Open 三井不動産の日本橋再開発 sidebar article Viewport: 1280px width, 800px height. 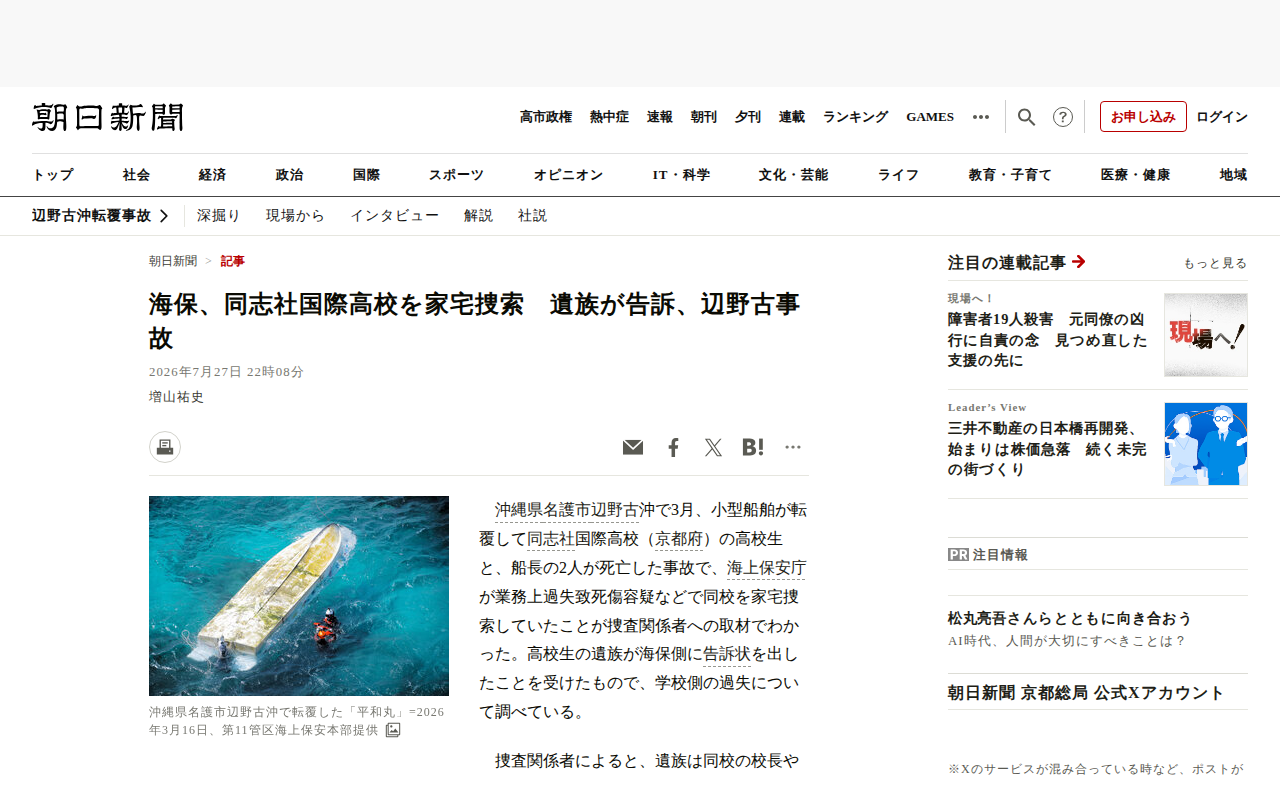tap(1048, 450)
